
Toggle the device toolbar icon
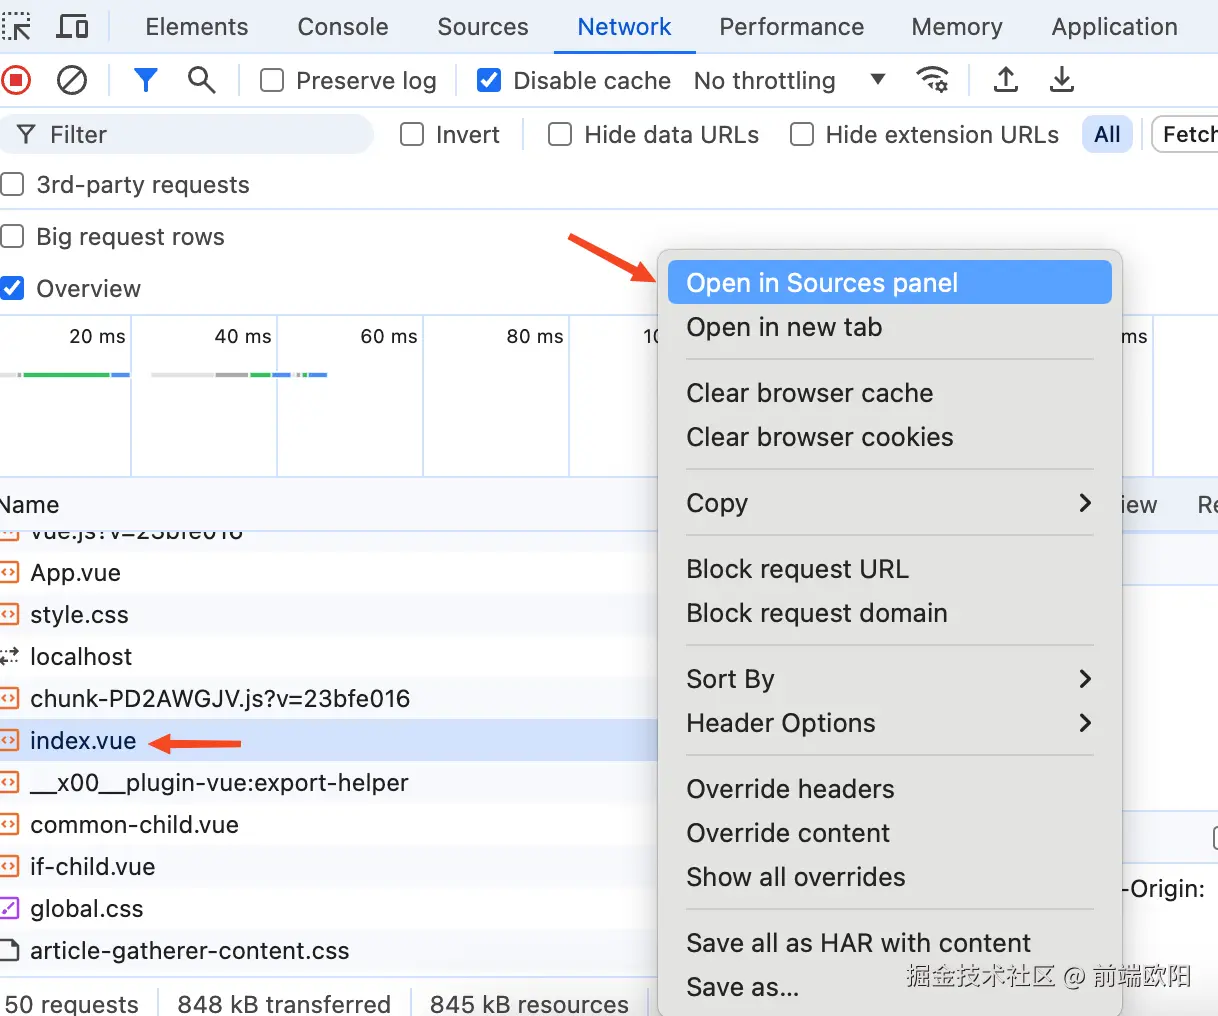pos(72,26)
